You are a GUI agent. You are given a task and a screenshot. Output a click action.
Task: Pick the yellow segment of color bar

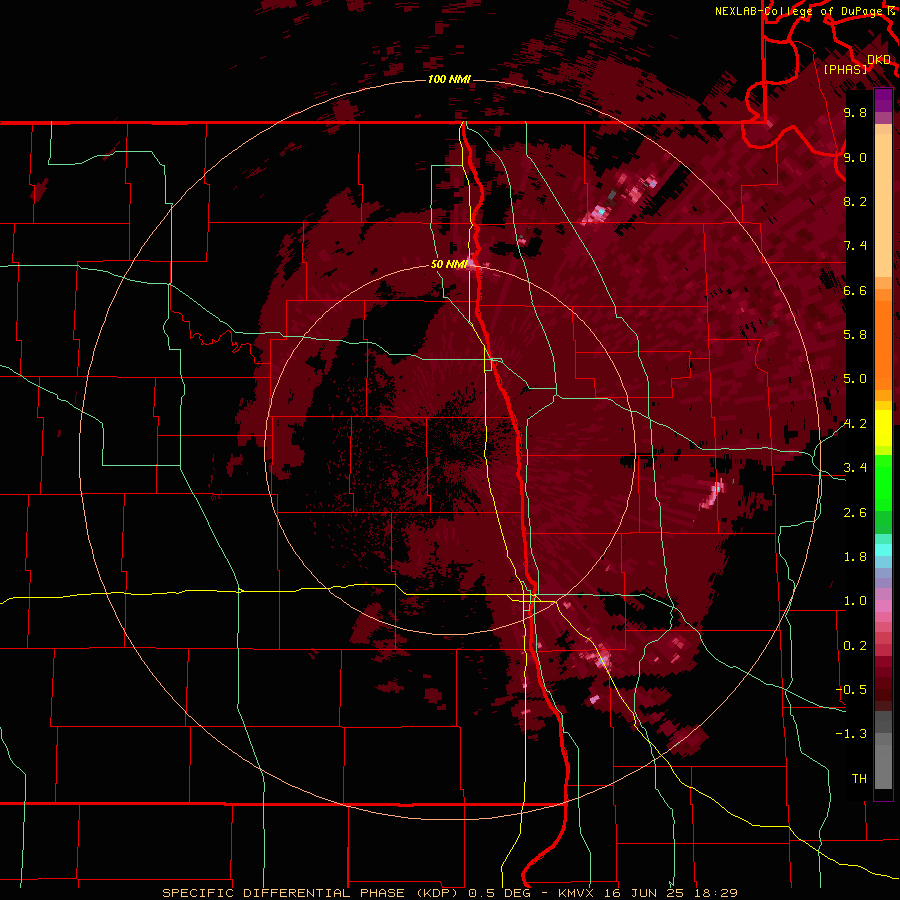tap(883, 428)
